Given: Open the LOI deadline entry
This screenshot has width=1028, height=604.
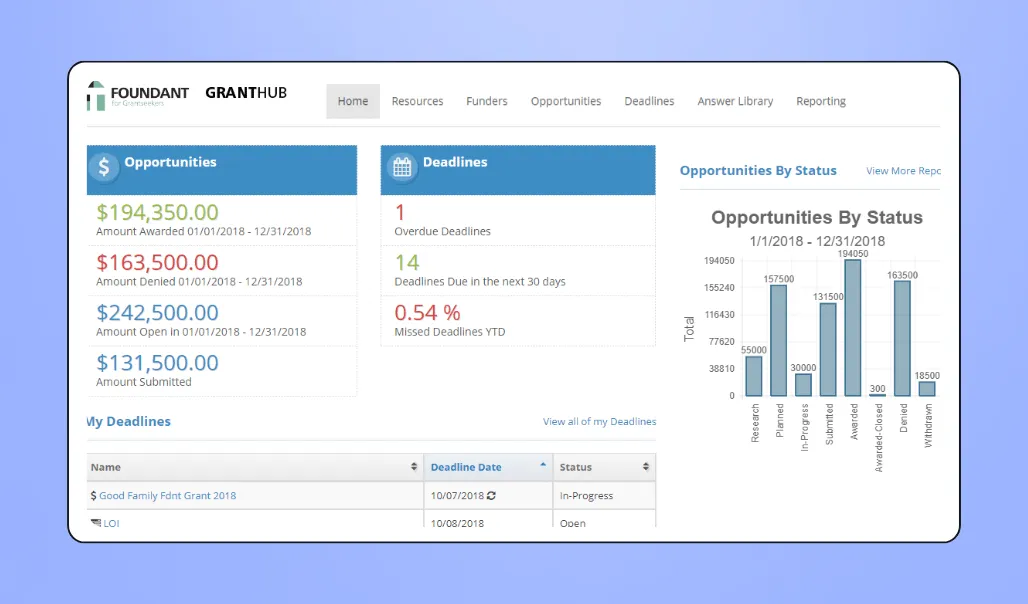Looking at the screenshot, I should tap(110, 522).
